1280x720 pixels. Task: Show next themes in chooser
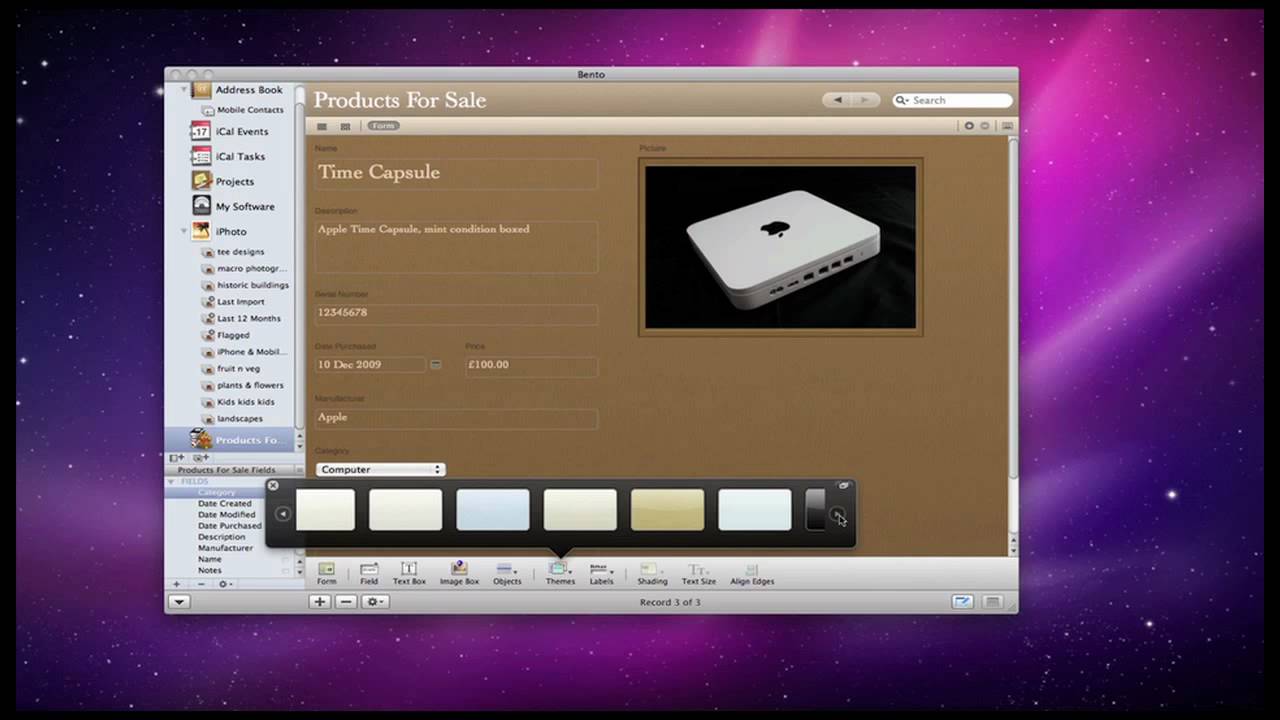pyautogui.click(x=838, y=514)
